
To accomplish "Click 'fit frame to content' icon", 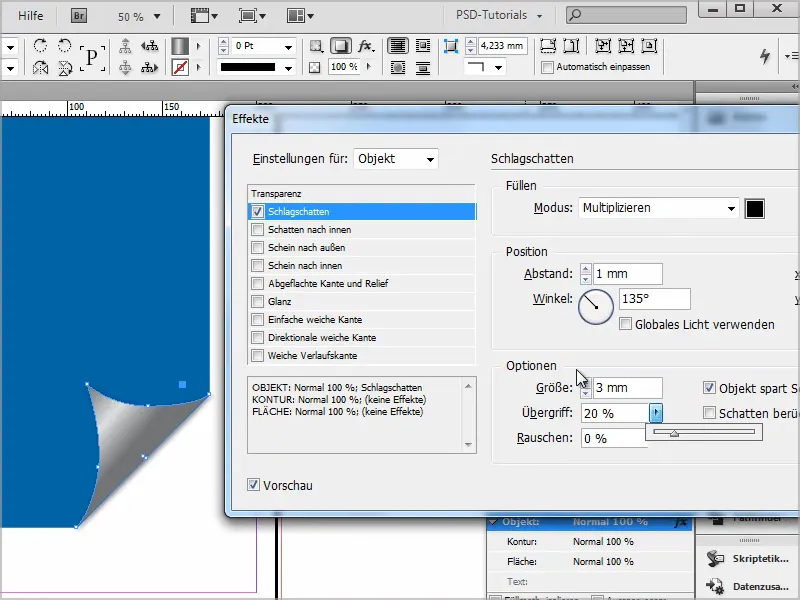I will click(626, 46).
